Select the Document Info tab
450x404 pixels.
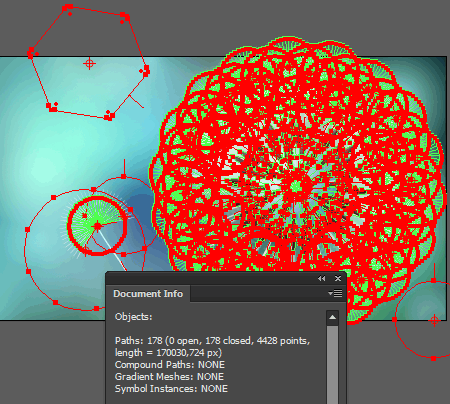click(x=148, y=294)
